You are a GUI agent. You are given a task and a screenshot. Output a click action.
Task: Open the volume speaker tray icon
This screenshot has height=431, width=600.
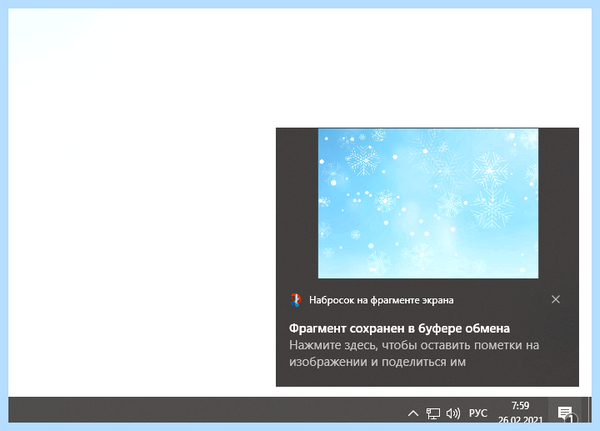click(x=453, y=413)
